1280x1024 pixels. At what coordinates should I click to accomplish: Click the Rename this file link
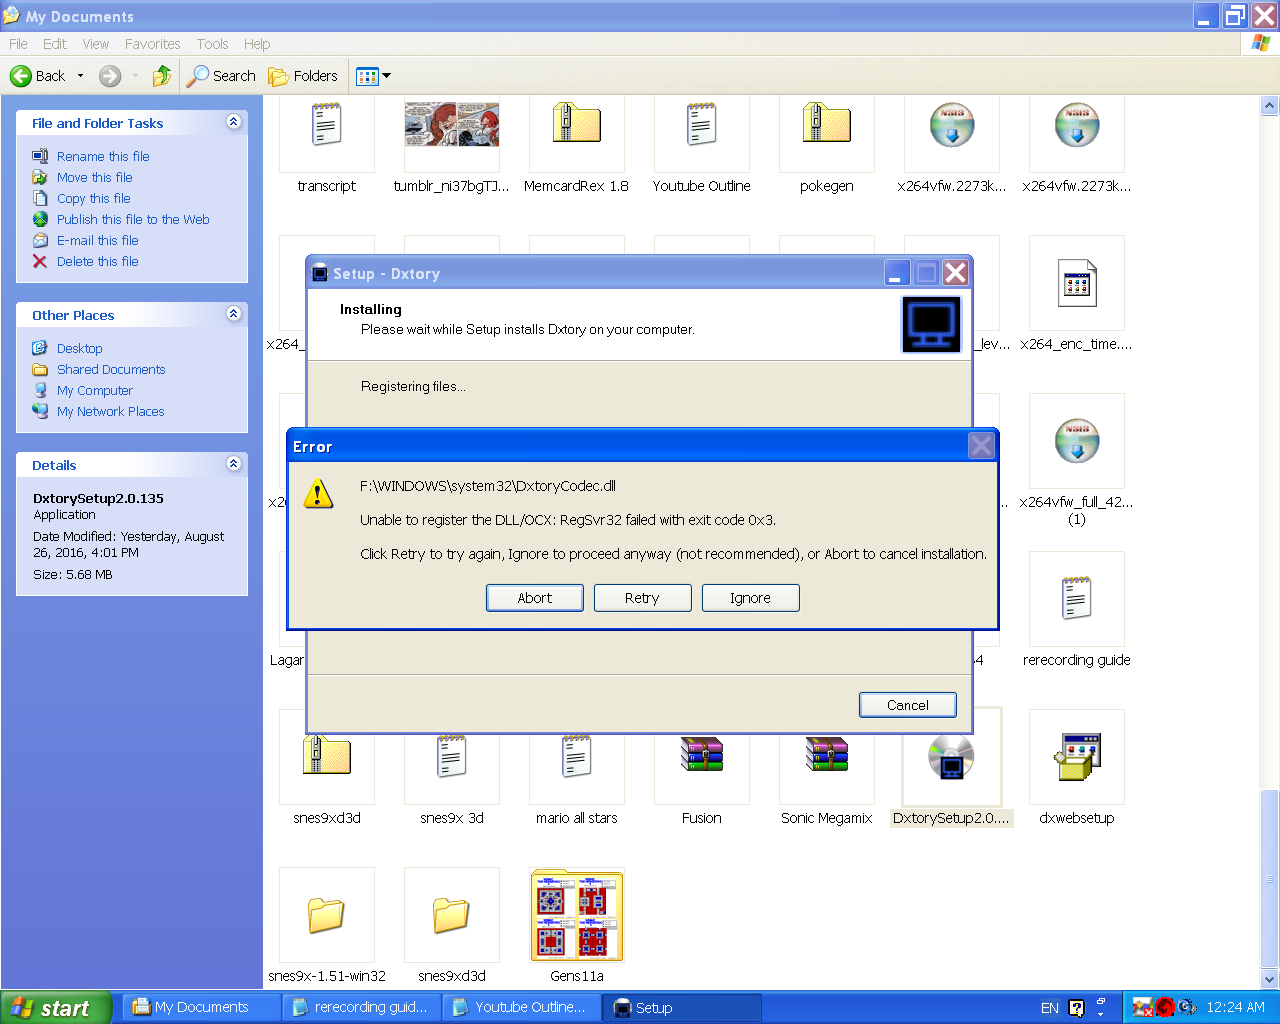click(103, 157)
